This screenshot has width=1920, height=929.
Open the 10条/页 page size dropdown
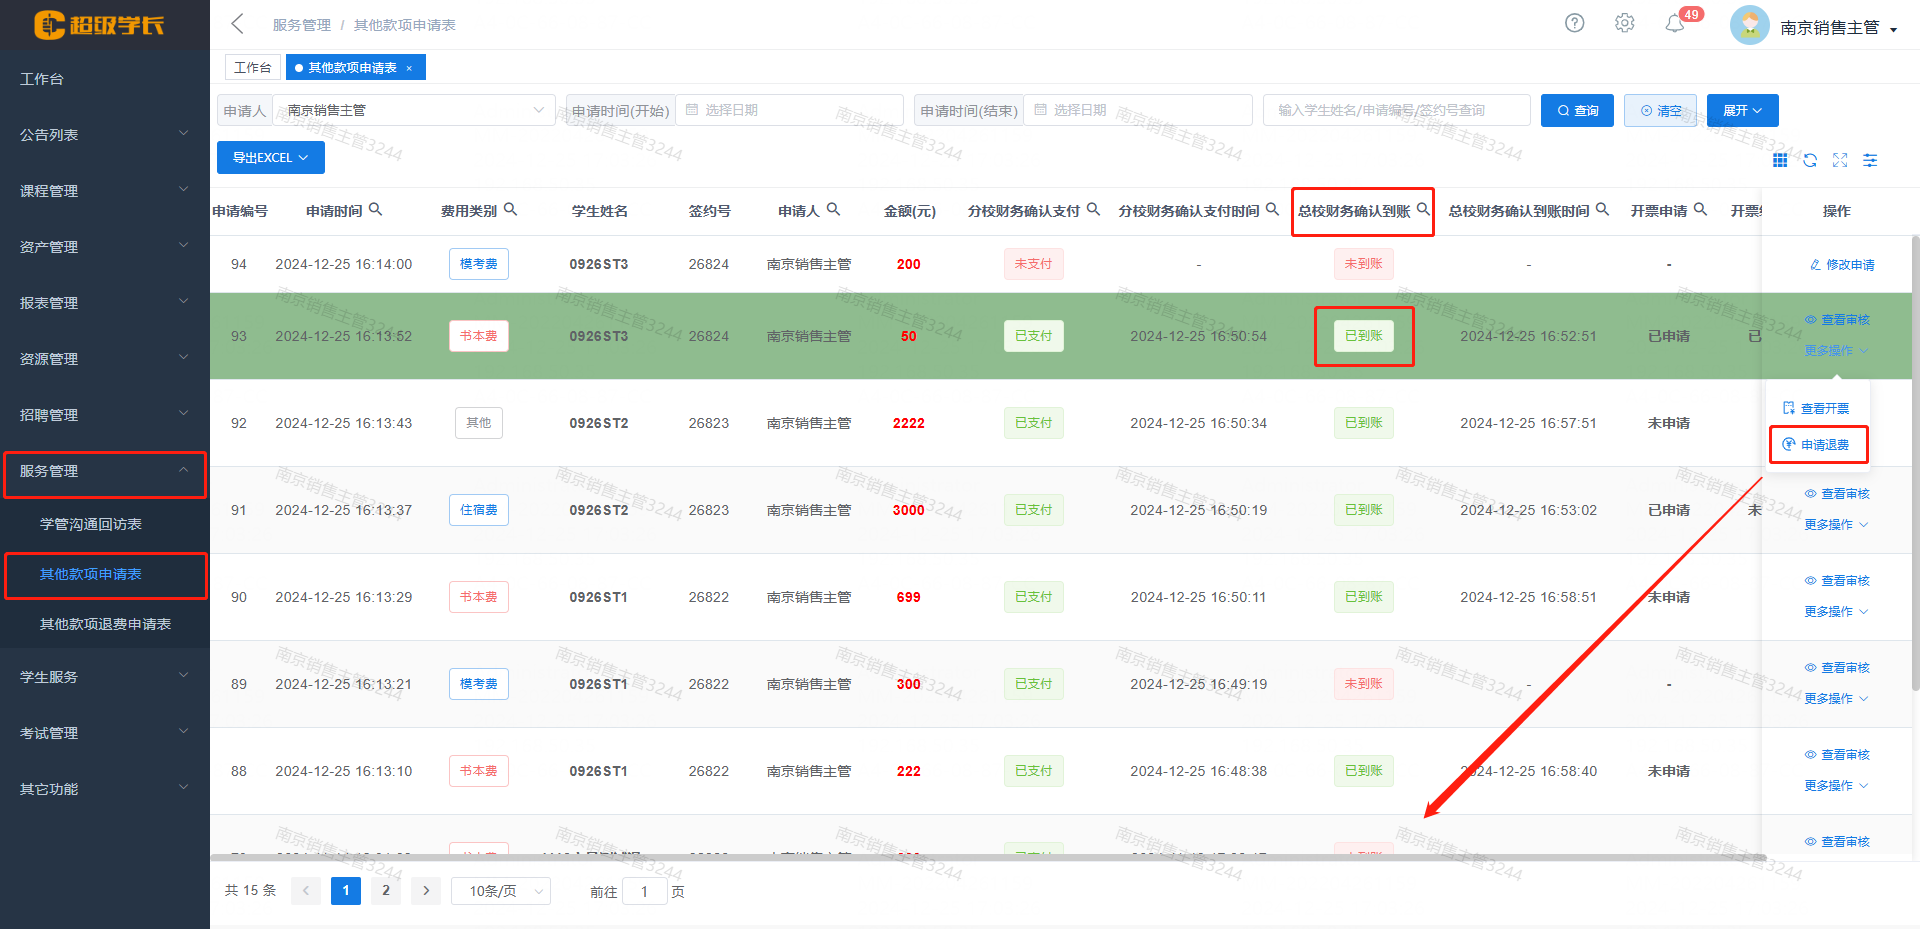pos(500,891)
